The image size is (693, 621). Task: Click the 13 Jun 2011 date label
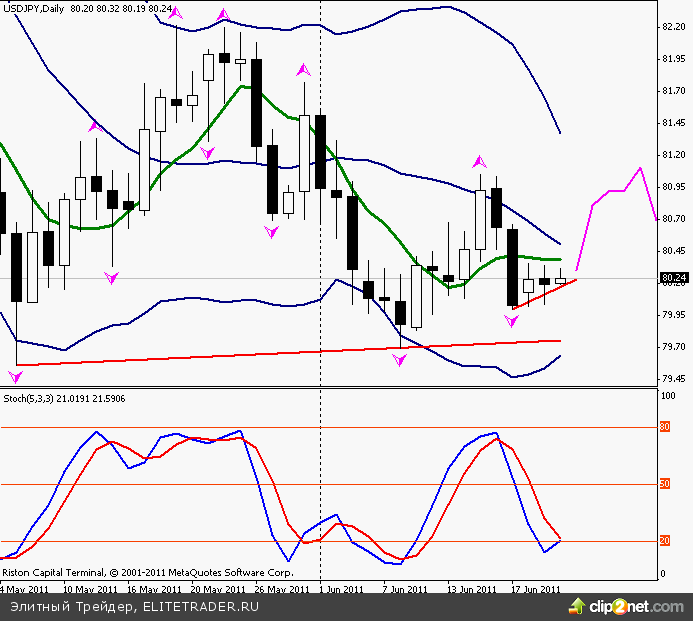click(474, 589)
